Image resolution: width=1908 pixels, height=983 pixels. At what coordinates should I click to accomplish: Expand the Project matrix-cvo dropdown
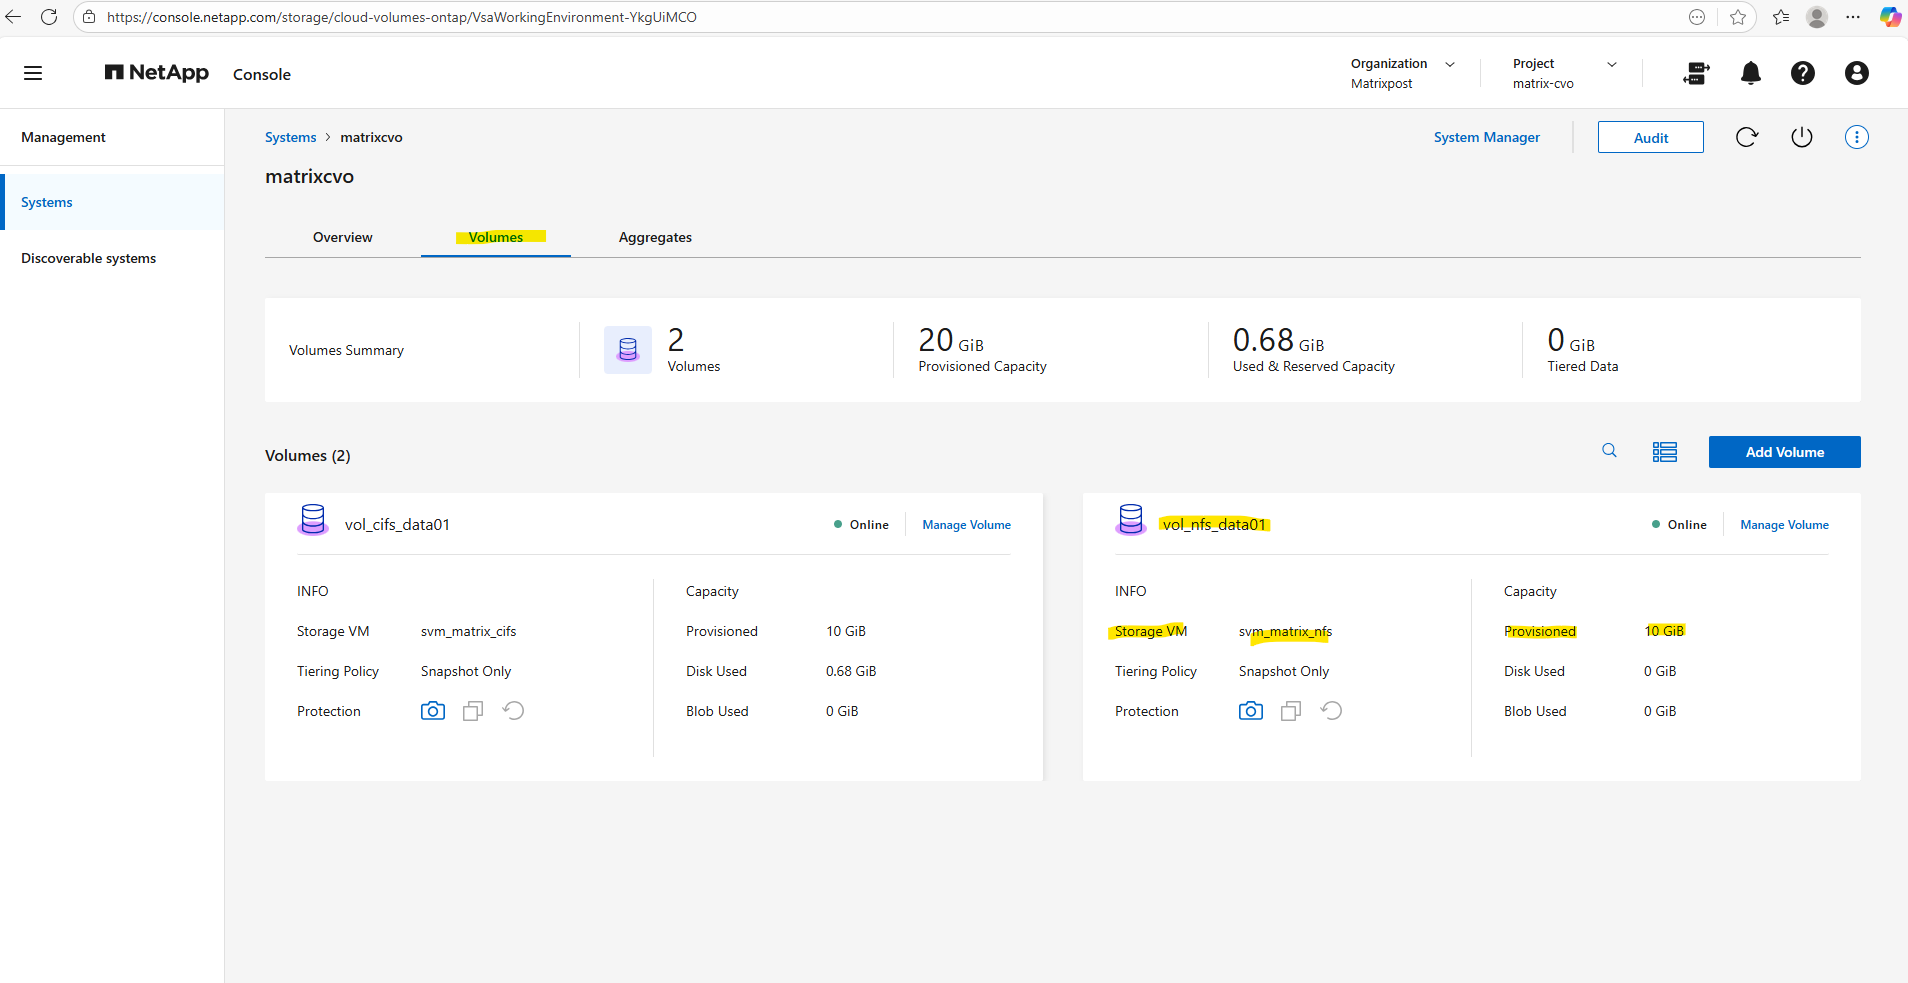point(1611,64)
